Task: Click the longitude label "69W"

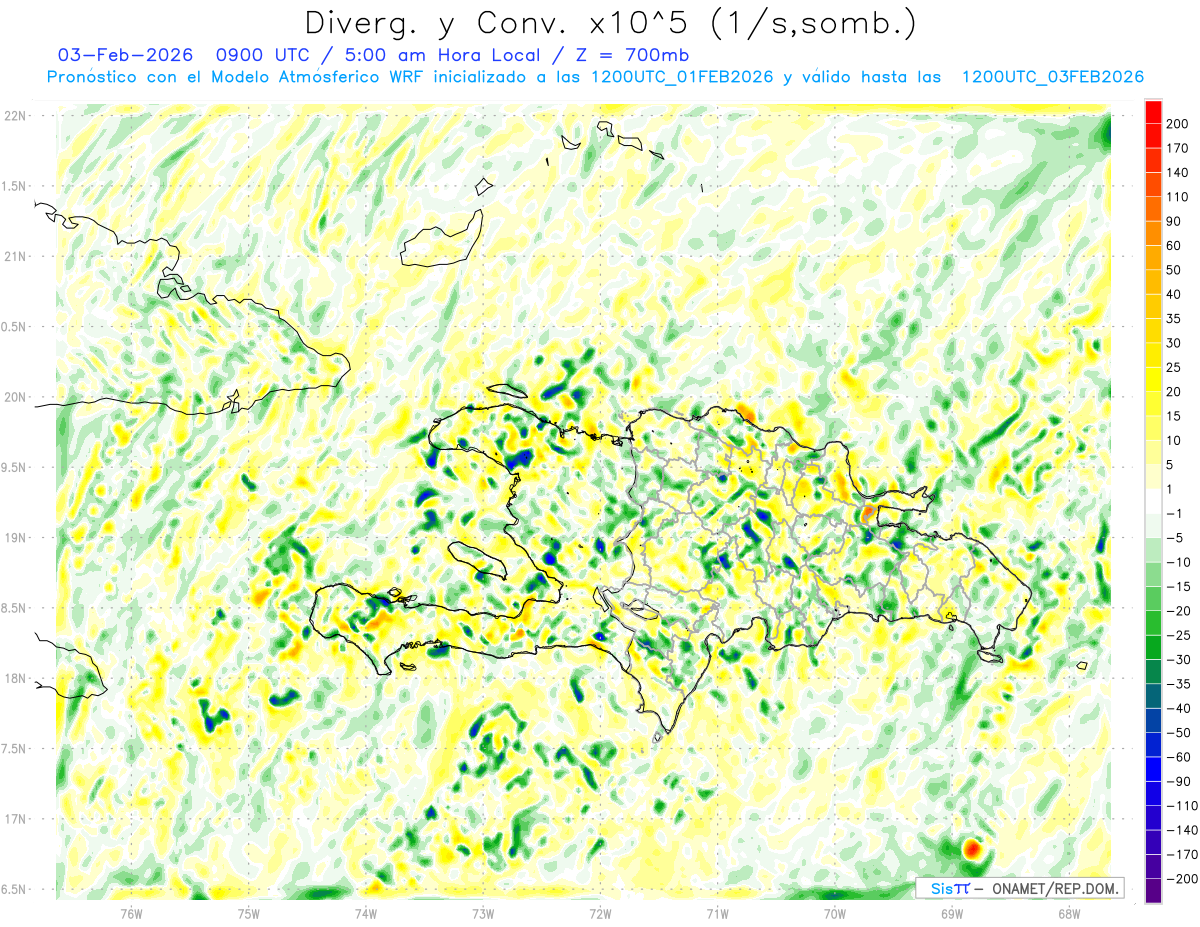Action: tap(952, 914)
